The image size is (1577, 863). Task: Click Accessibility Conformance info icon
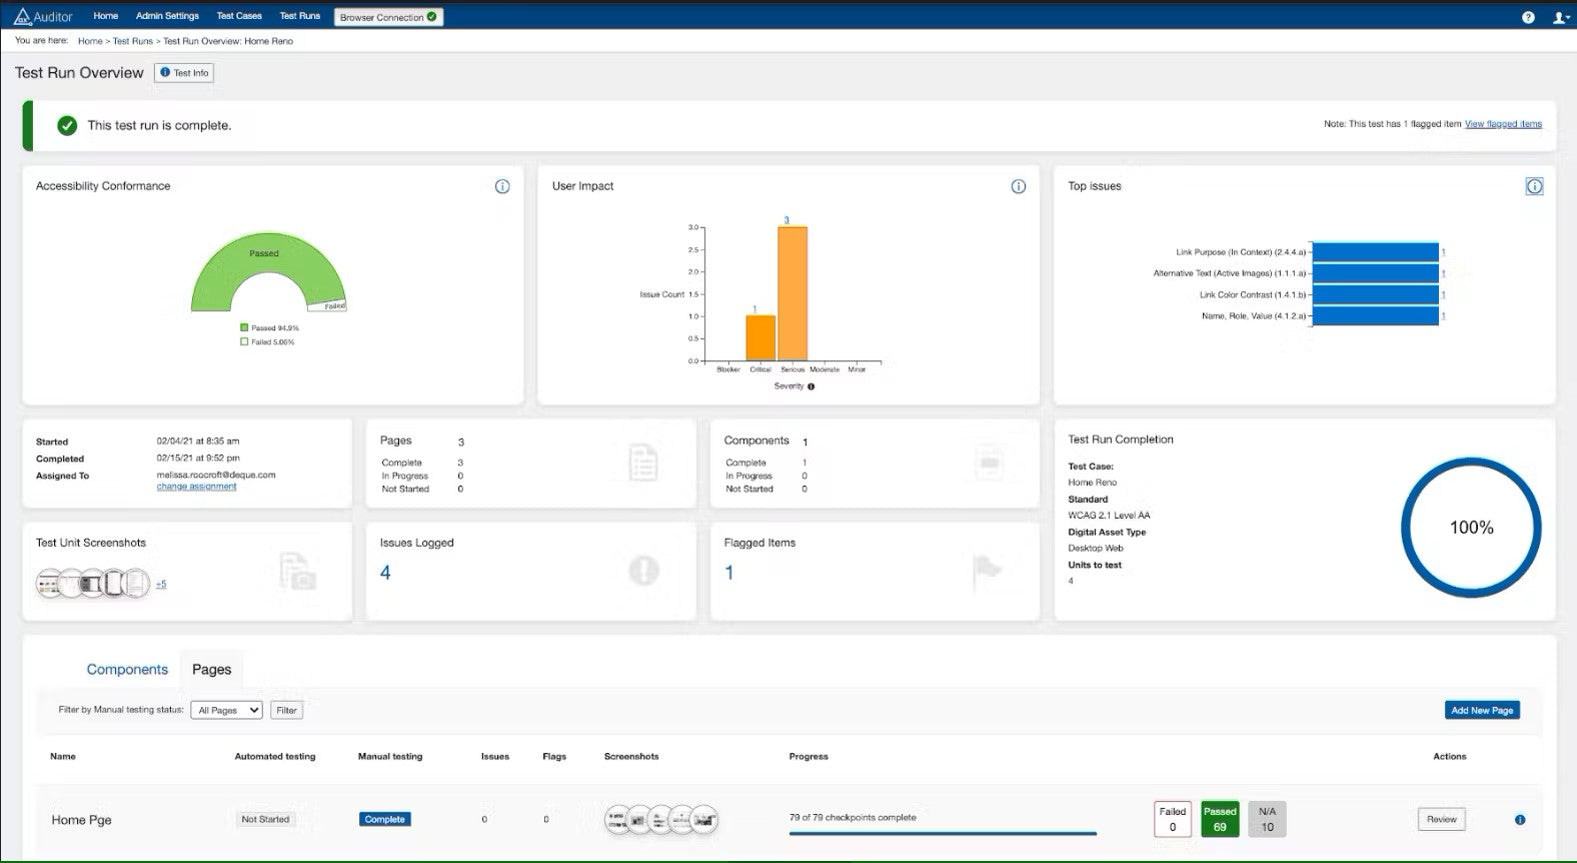click(502, 186)
